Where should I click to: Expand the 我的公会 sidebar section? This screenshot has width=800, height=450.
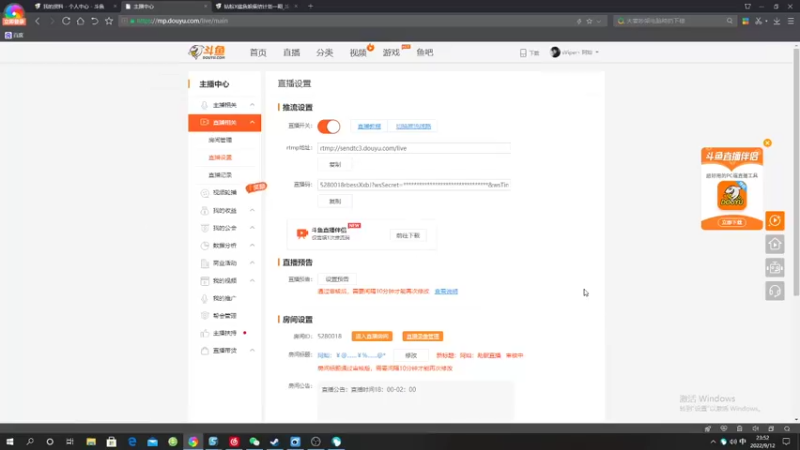pos(252,228)
